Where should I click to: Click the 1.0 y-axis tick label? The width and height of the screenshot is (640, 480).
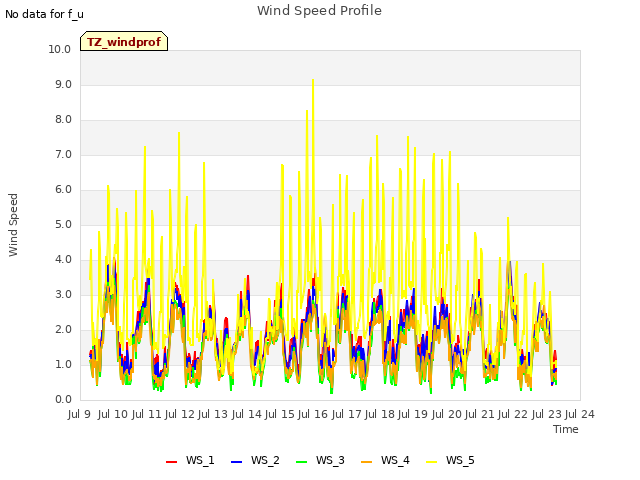click(63, 364)
